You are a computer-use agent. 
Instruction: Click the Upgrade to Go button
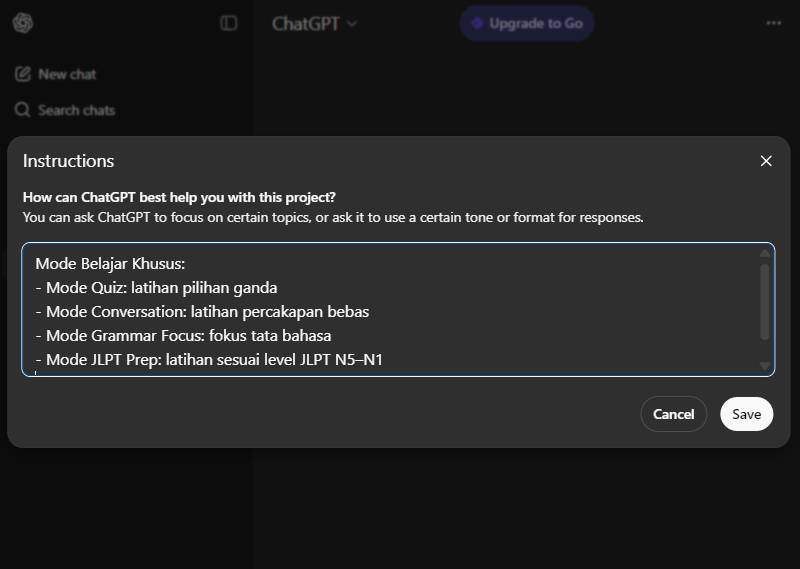tap(527, 23)
